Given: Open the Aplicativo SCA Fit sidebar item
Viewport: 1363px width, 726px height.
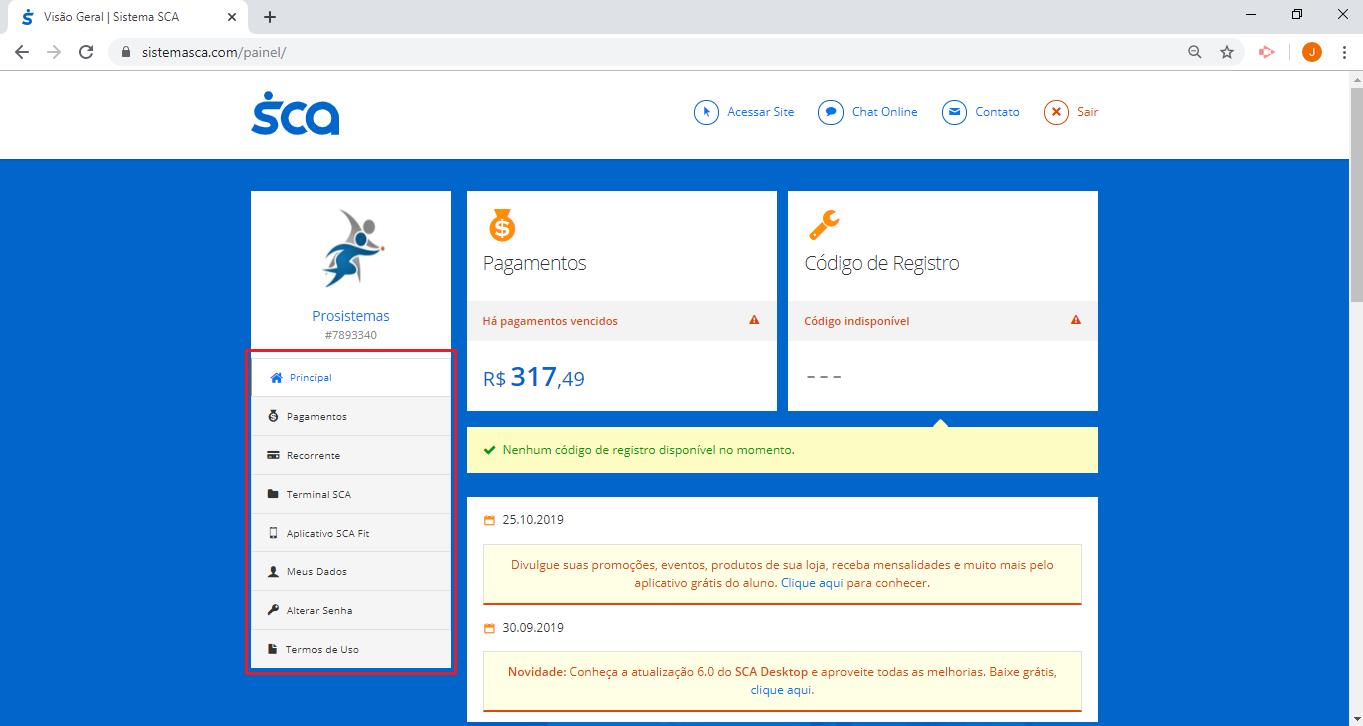Looking at the screenshot, I should 351,533.
